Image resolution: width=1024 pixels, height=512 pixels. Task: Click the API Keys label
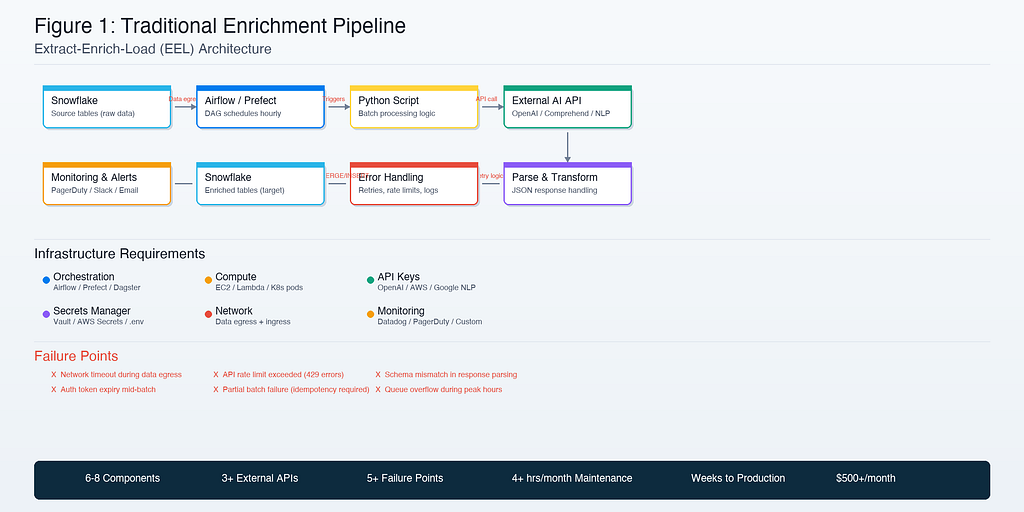pyautogui.click(x=398, y=277)
